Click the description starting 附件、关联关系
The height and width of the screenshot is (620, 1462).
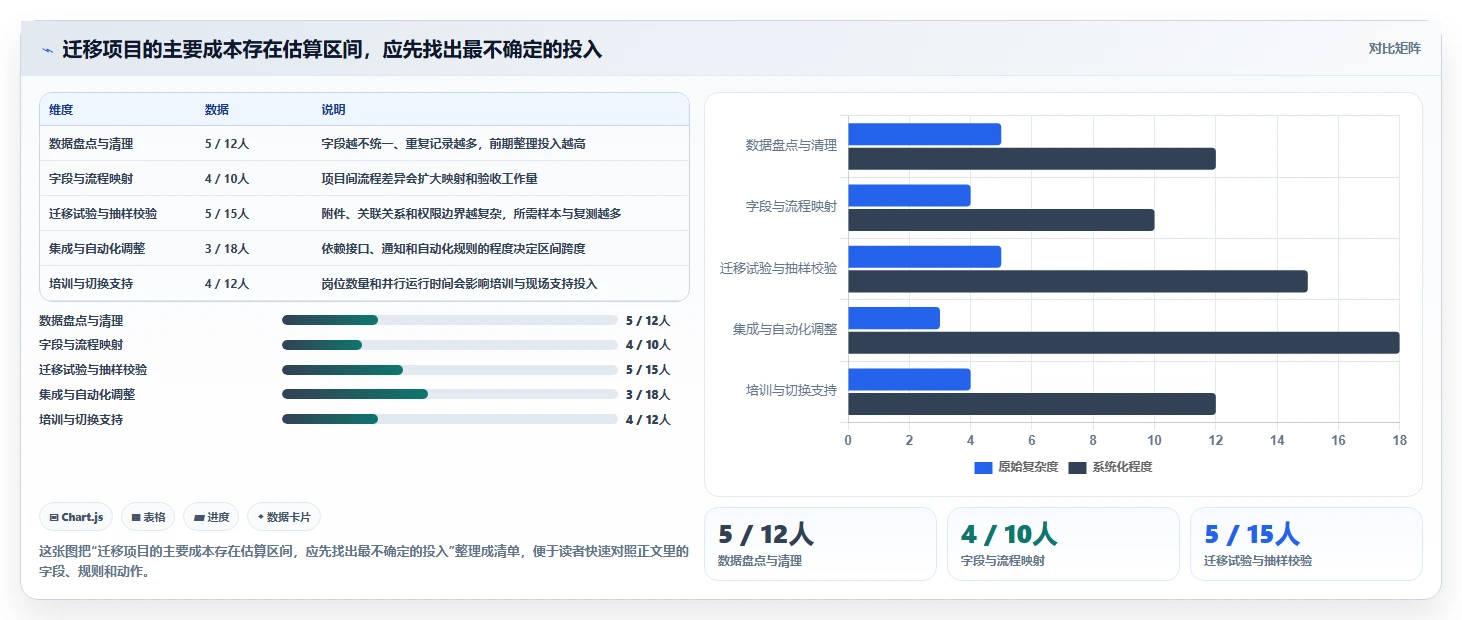tap(471, 214)
